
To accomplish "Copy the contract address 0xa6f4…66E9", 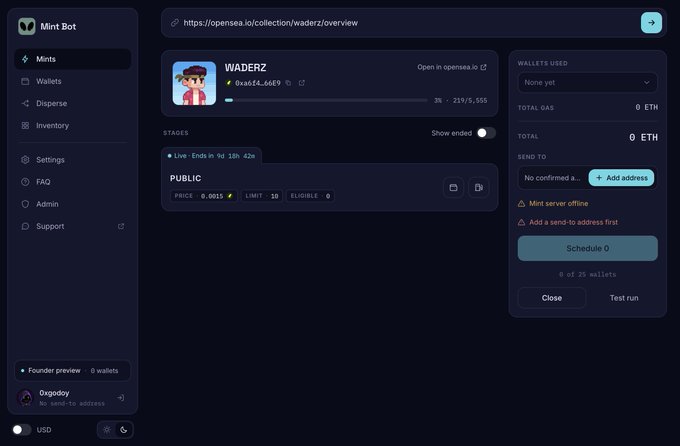I will [x=288, y=83].
